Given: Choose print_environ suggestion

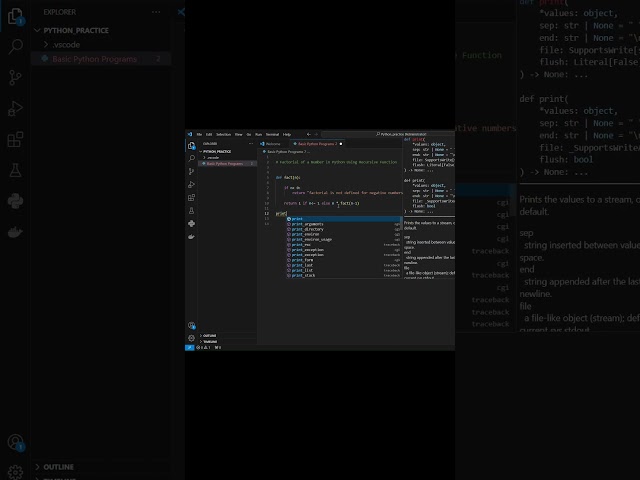Looking at the screenshot, I should pos(343,234).
